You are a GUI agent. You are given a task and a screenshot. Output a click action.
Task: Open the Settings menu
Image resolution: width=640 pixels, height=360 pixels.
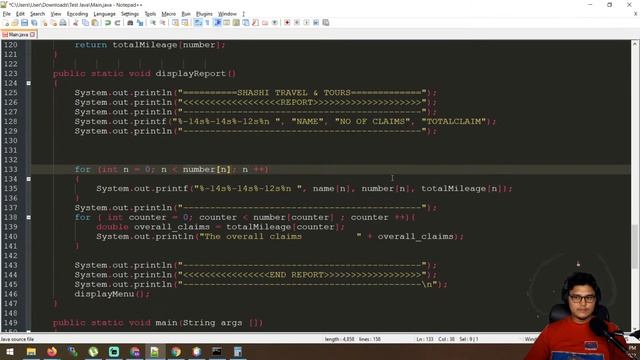tap(130, 14)
